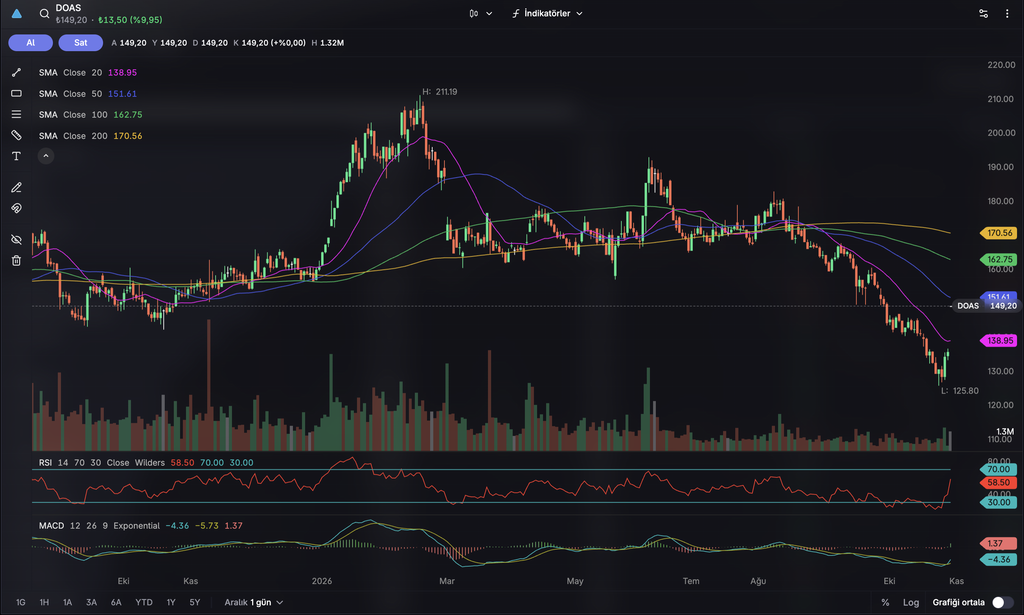
Task: Select the text annotation tool
Action: tap(16, 156)
